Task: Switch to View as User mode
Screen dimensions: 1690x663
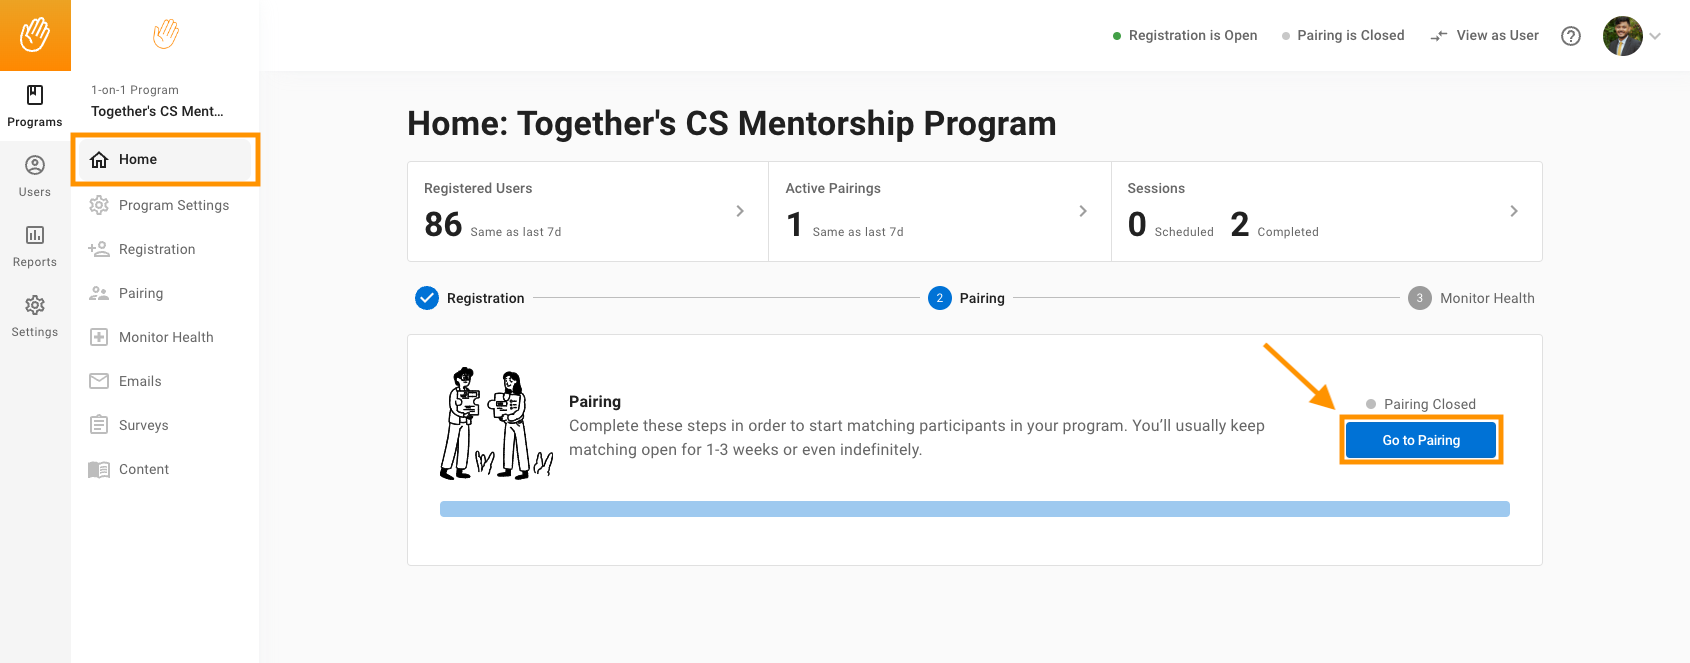Action: tap(1485, 35)
